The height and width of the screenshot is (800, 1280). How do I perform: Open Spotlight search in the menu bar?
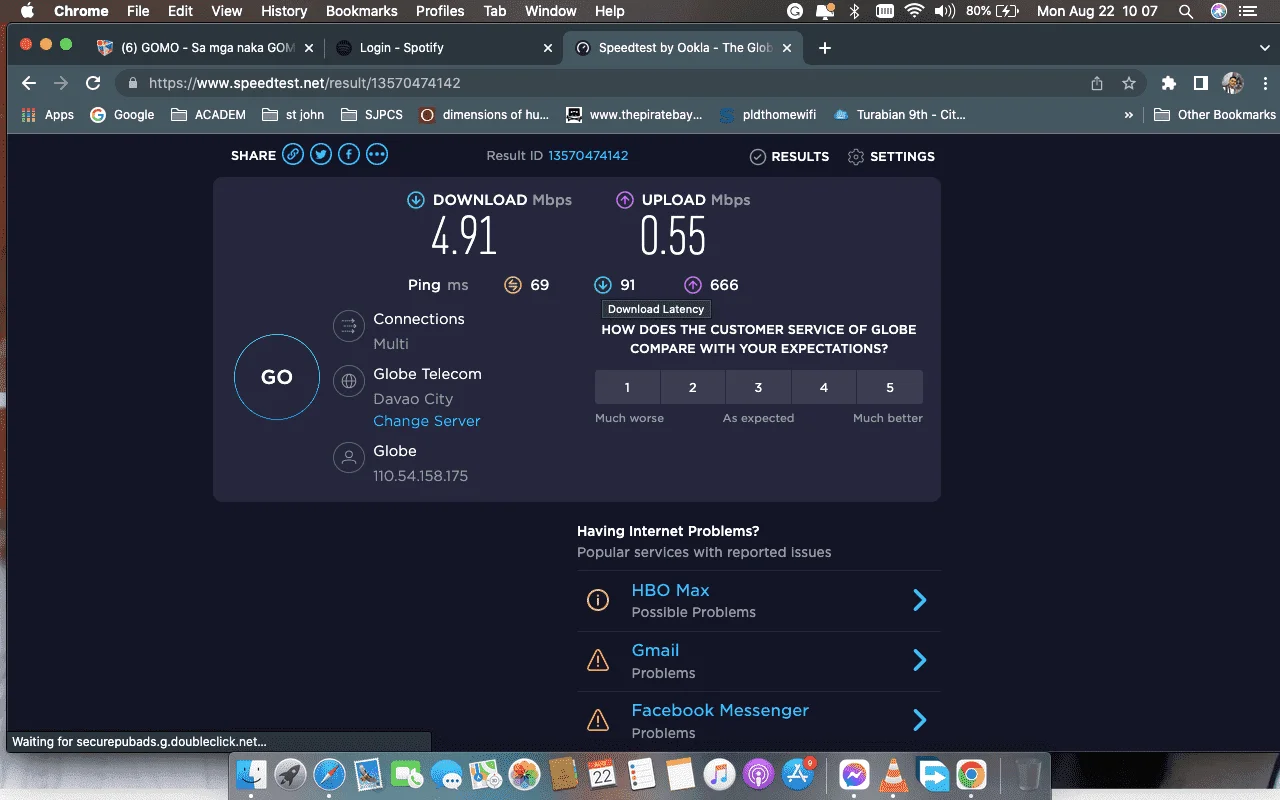tap(1186, 11)
